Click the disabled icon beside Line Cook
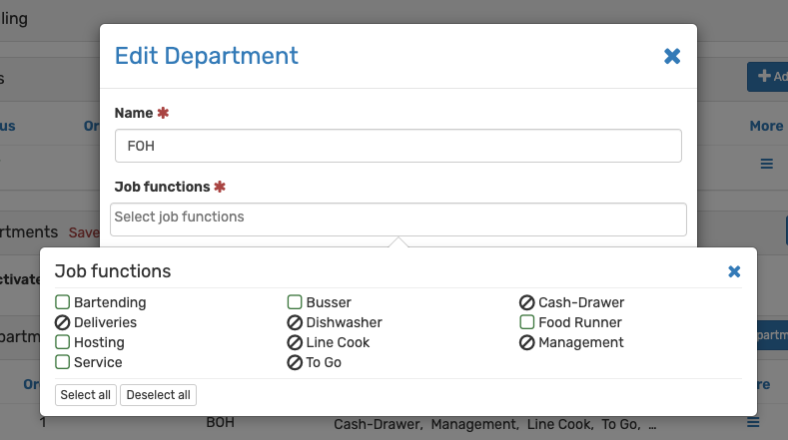This screenshot has height=440, width=788. (x=295, y=343)
